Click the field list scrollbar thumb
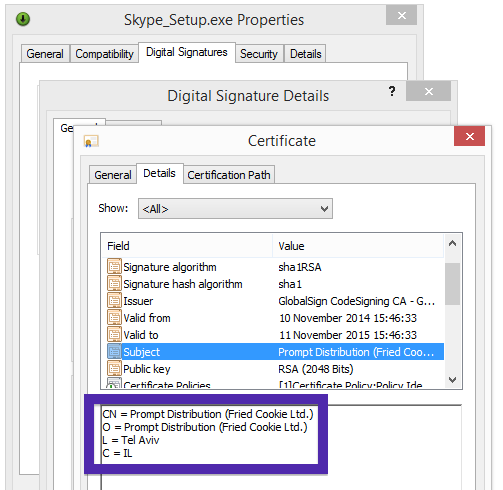Viewport: 503px width, 490px height. click(x=453, y=284)
